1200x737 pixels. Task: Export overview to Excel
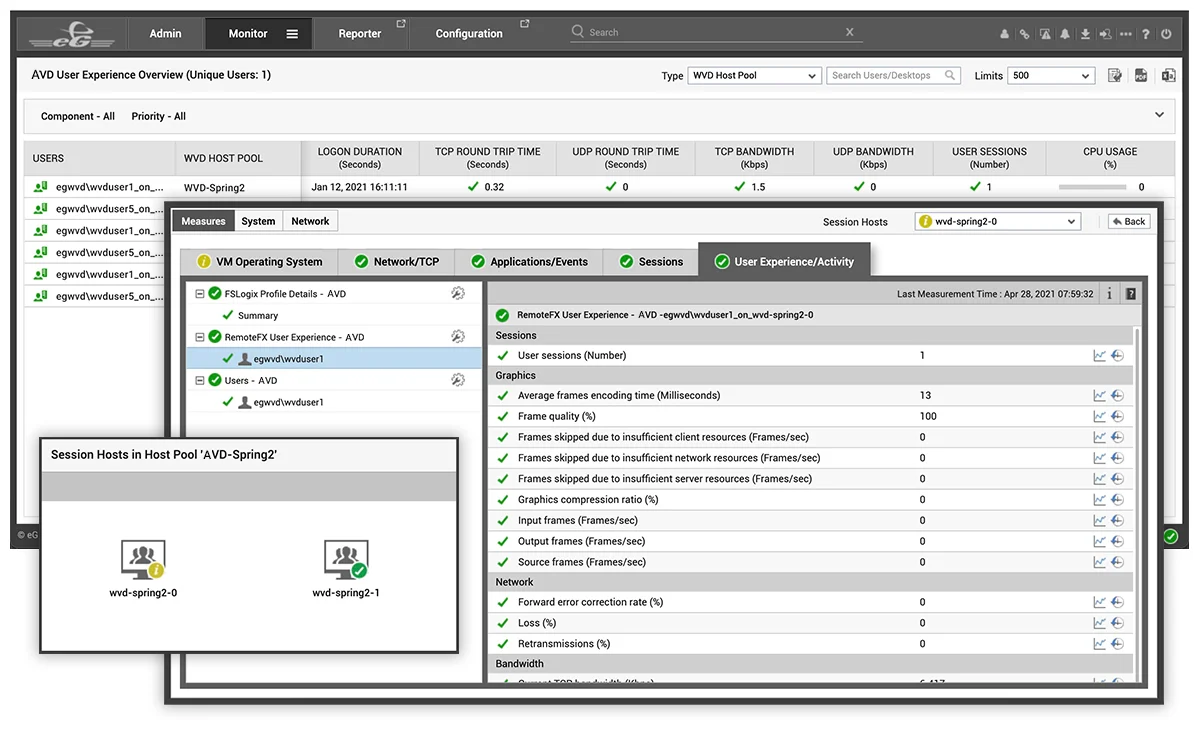coord(1167,76)
